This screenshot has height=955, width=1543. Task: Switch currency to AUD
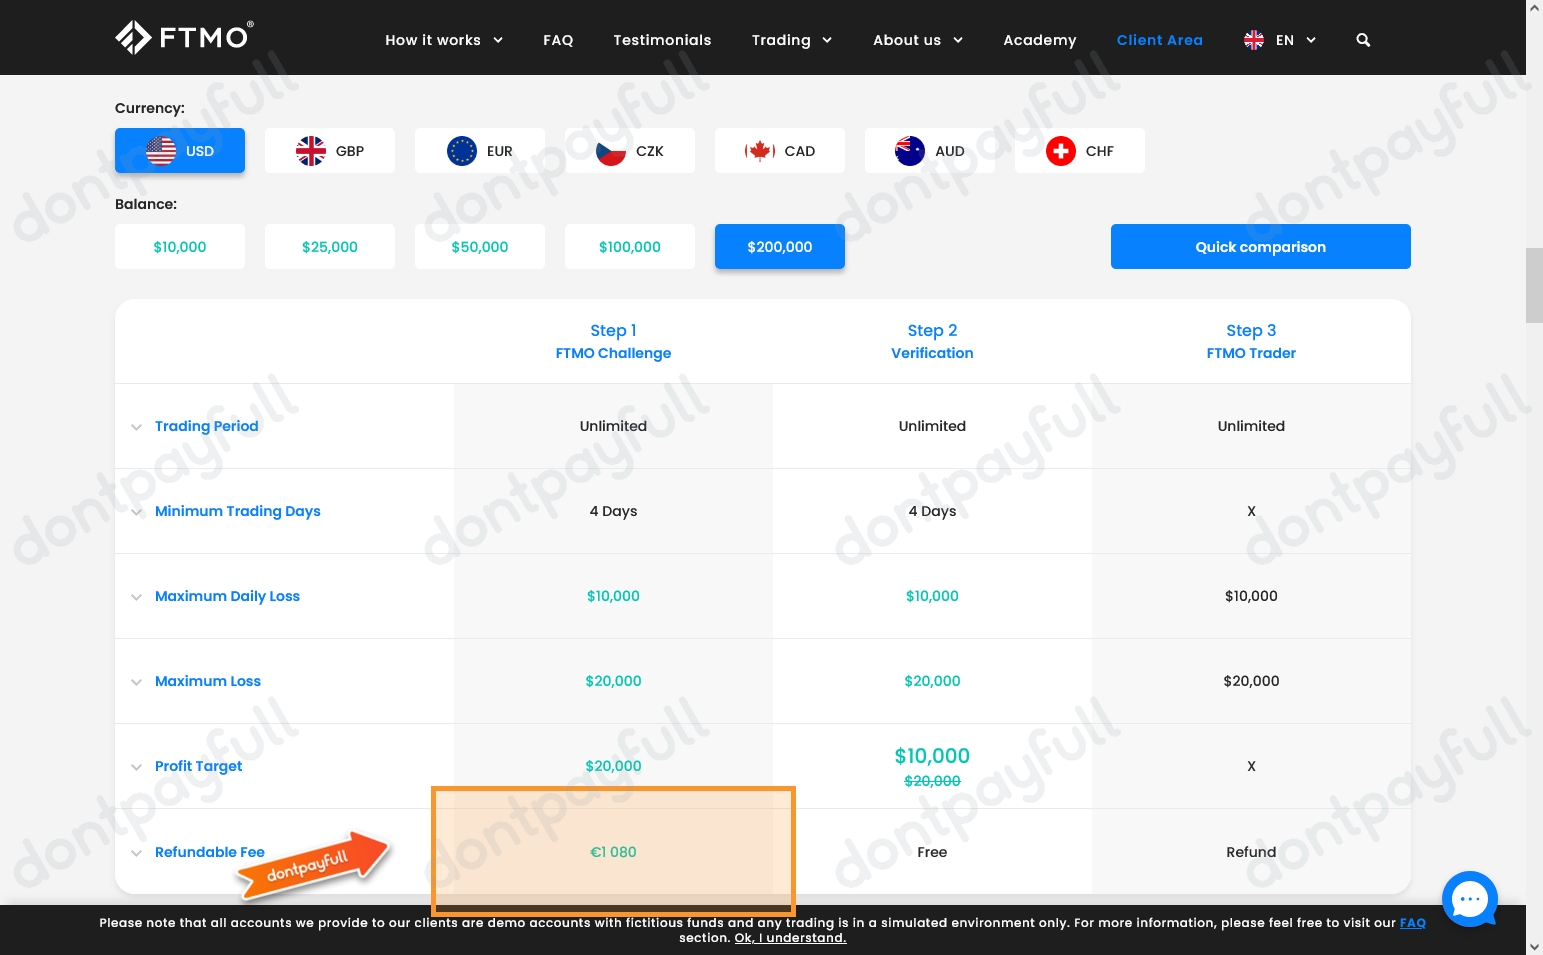pos(929,150)
